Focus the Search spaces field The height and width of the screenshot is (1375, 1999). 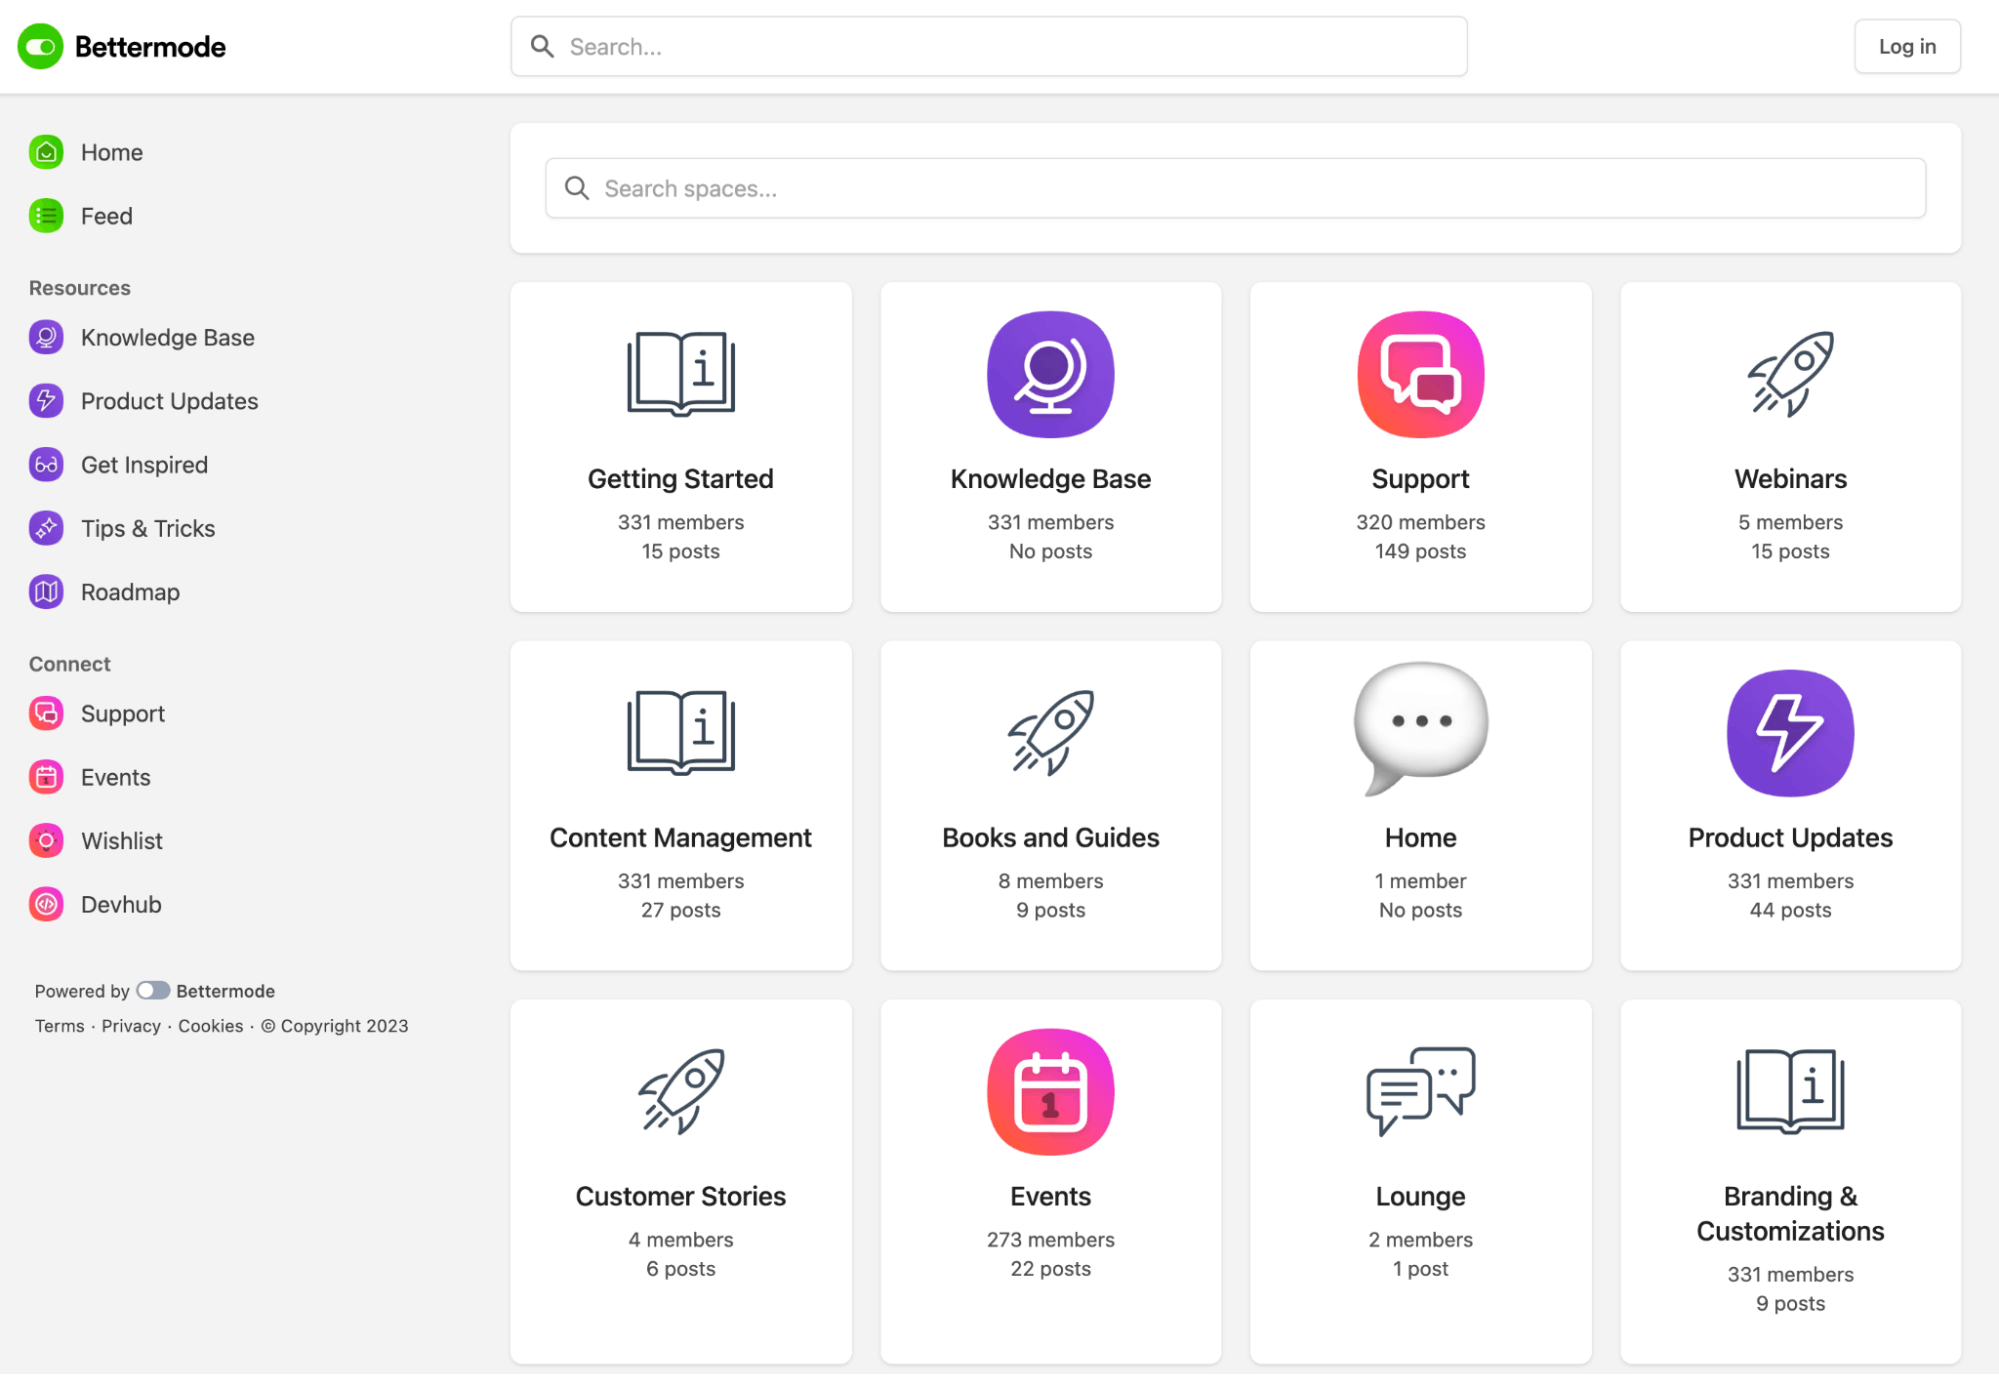1235,188
